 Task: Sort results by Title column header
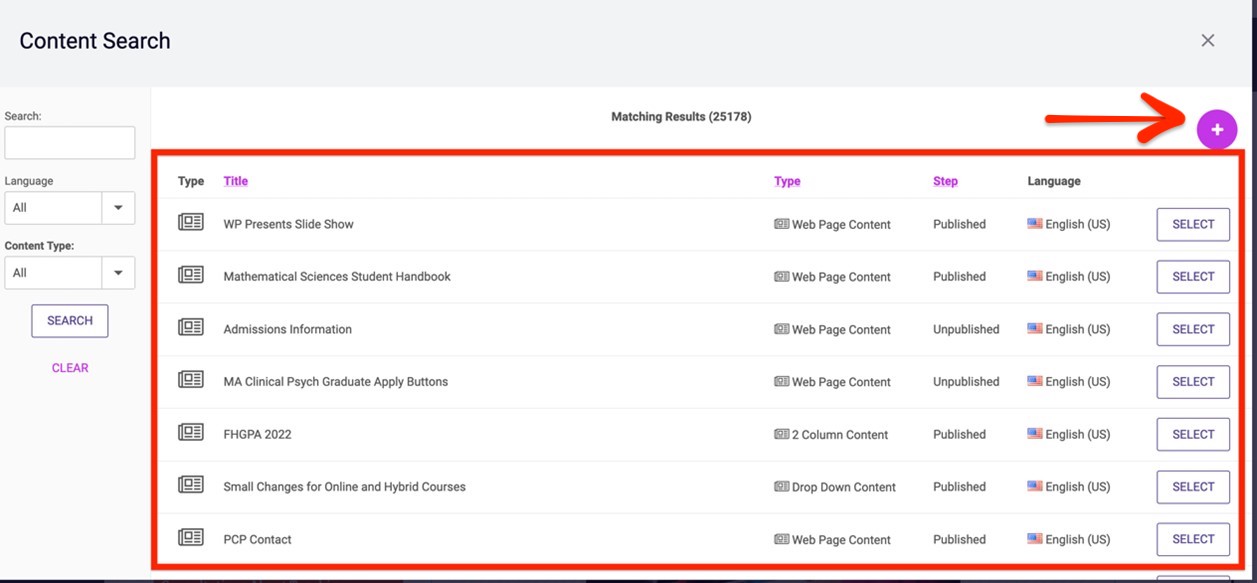pyautogui.click(x=236, y=181)
